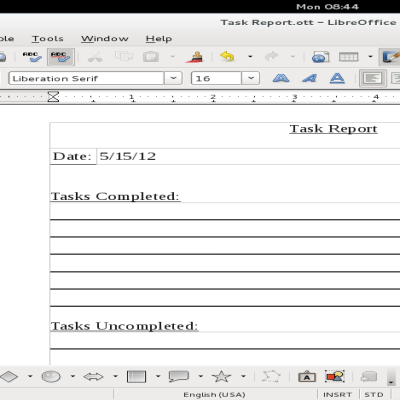This screenshot has height=400, width=400.
Task: Toggle Underline formatting button
Action: 337,79
